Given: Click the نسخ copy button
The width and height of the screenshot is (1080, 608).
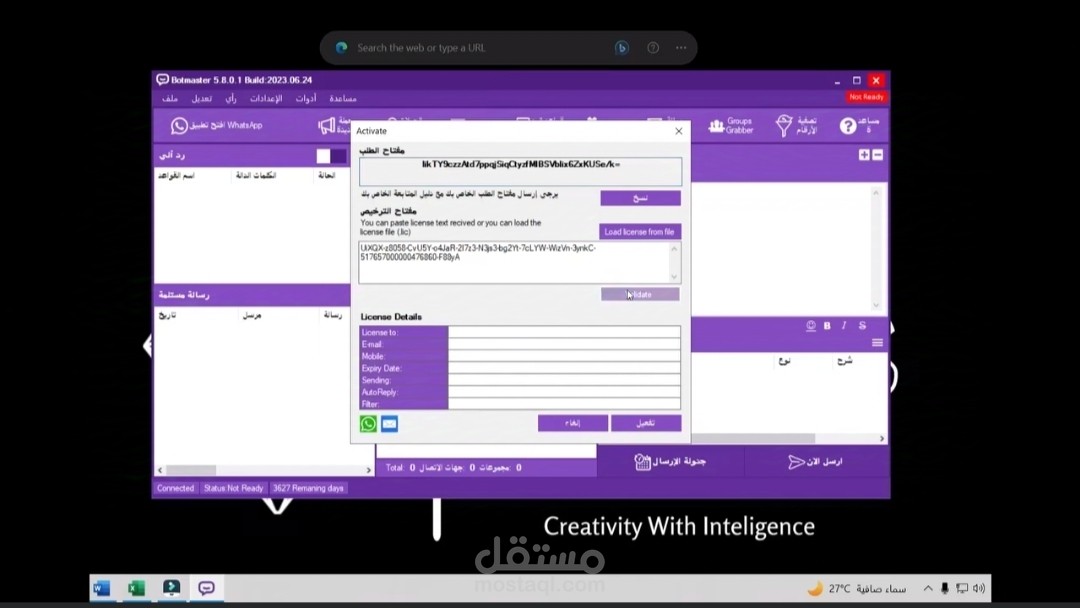Looking at the screenshot, I should [641, 198].
